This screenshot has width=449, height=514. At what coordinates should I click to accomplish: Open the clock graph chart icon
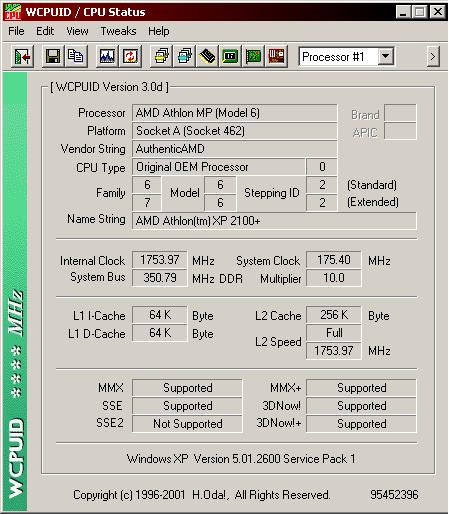[107, 57]
